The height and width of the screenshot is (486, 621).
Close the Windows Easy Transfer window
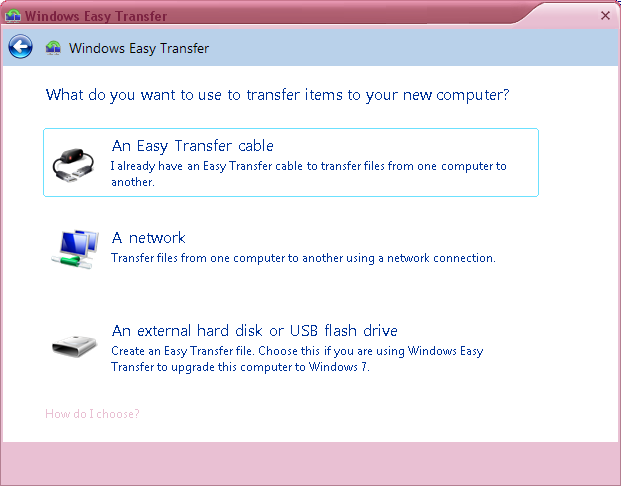pyautogui.click(x=605, y=15)
